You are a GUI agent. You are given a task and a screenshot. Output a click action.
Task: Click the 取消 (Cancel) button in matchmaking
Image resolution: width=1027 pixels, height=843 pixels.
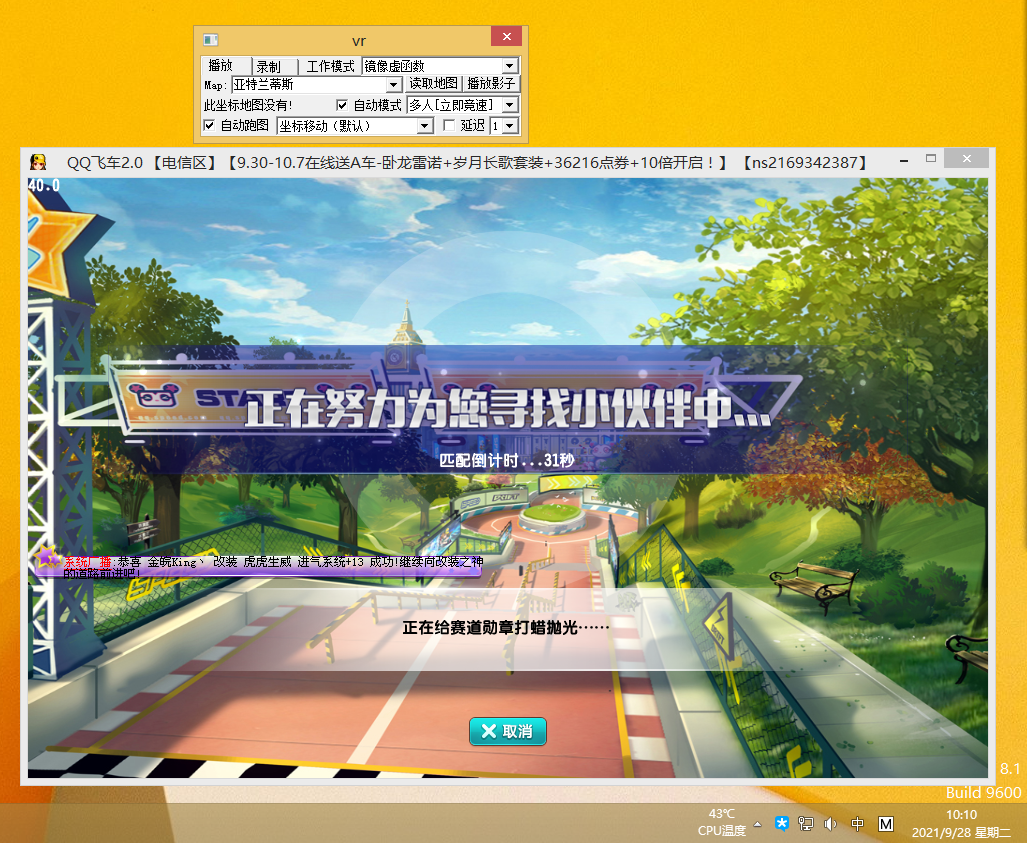click(507, 731)
